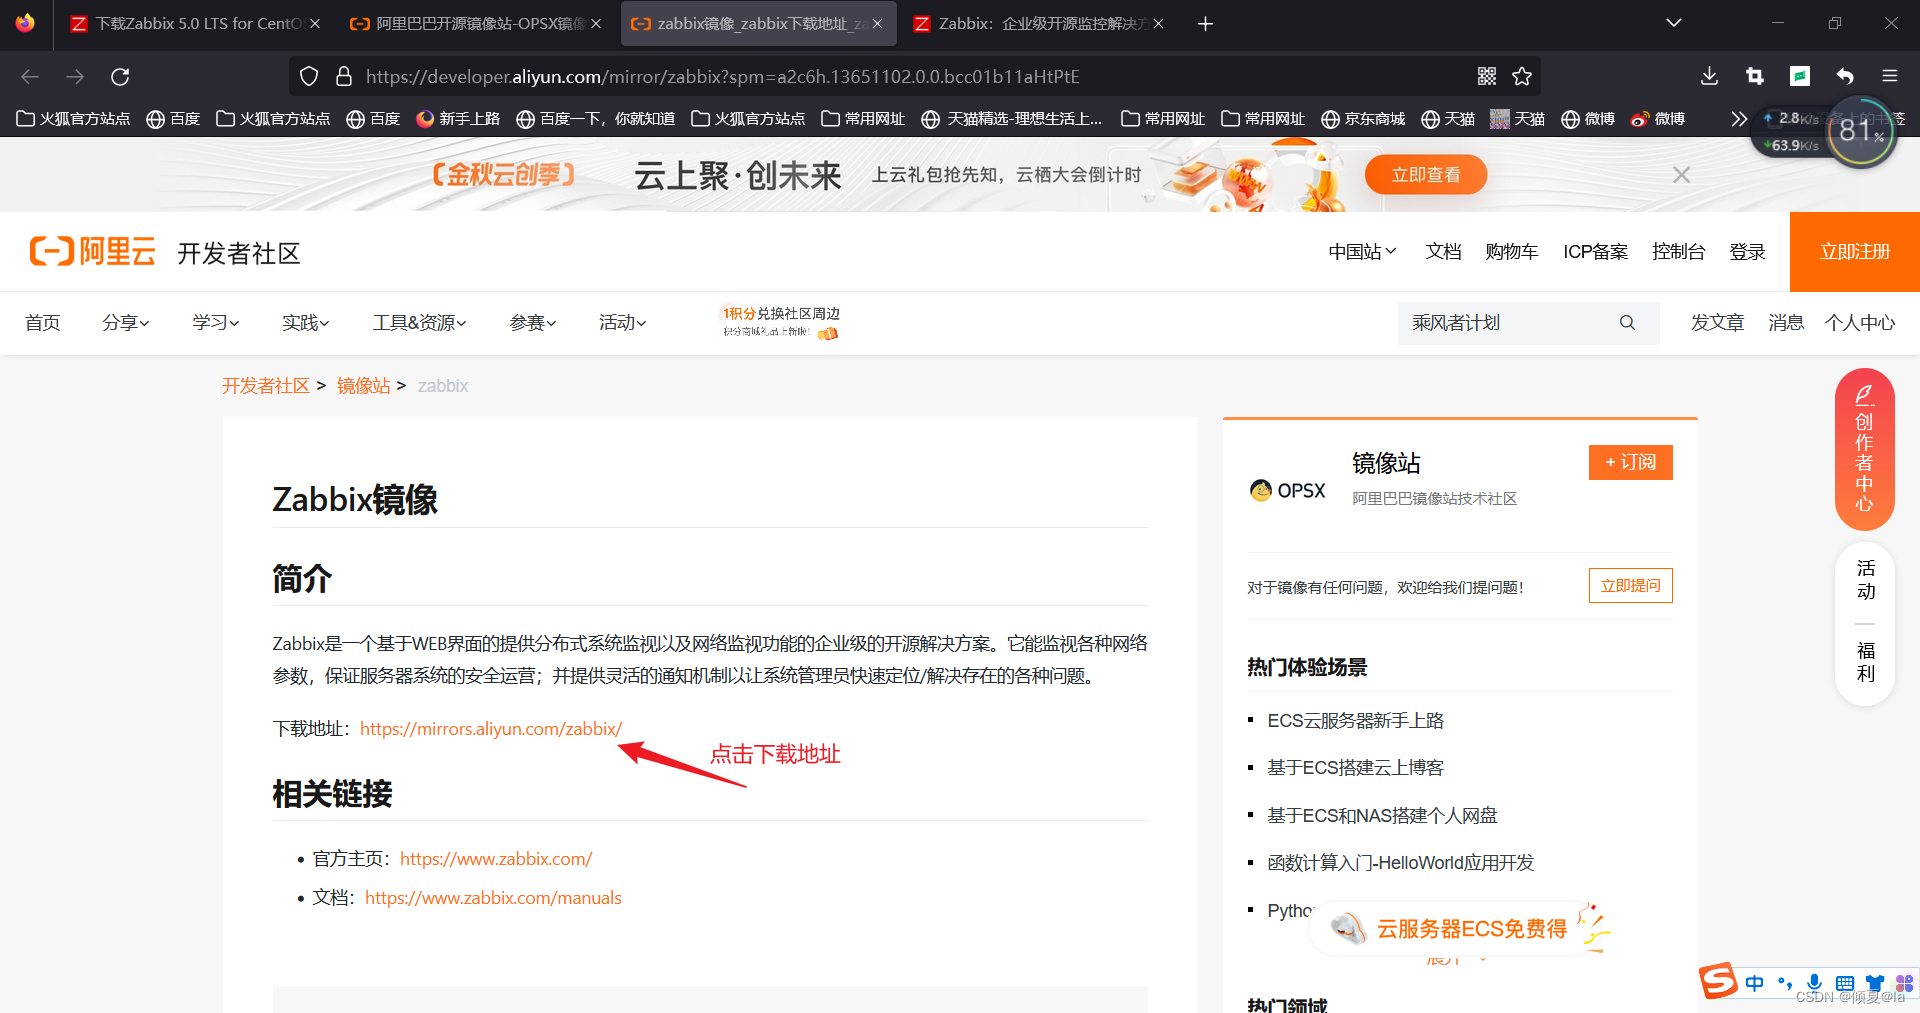Go to 首页 in navigation
The image size is (1920, 1013).
click(43, 323)
